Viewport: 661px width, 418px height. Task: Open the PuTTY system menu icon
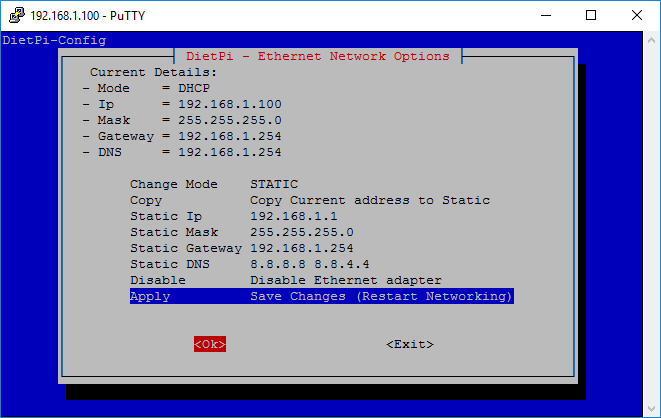[17, 15]
